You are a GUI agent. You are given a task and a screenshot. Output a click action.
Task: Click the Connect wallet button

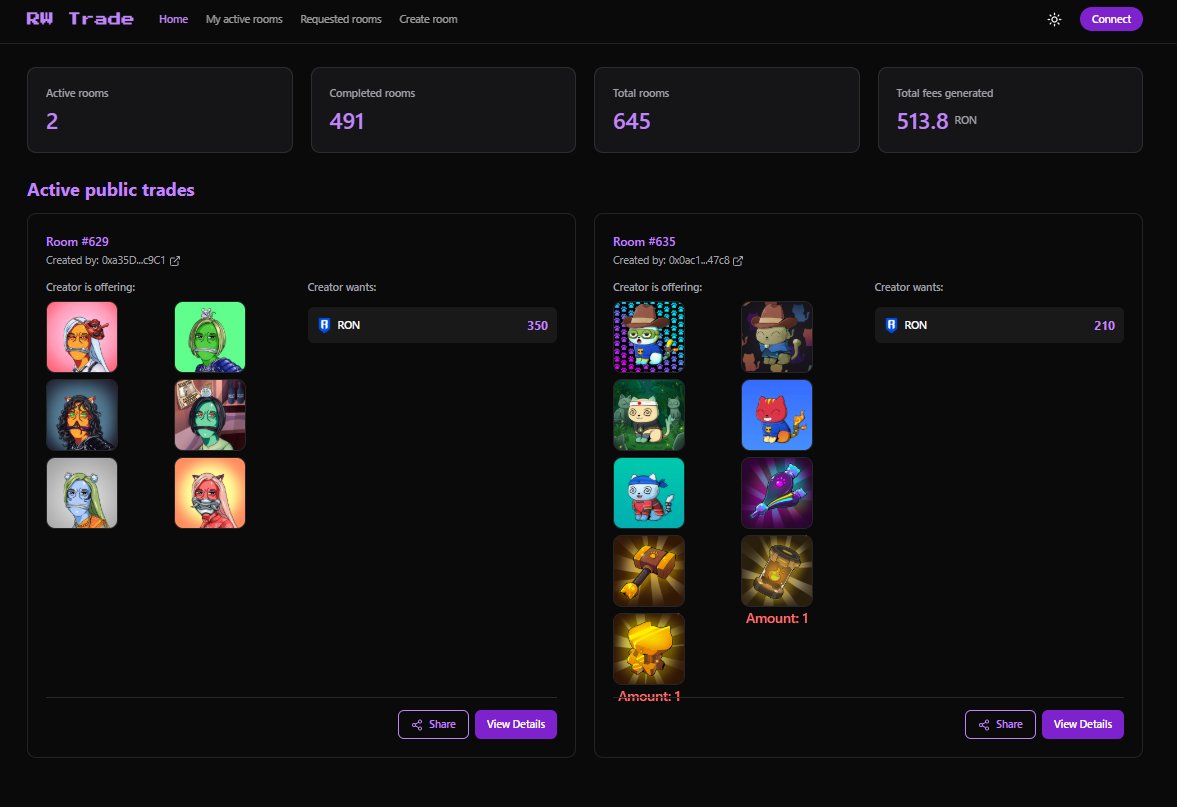(1111, 20)
